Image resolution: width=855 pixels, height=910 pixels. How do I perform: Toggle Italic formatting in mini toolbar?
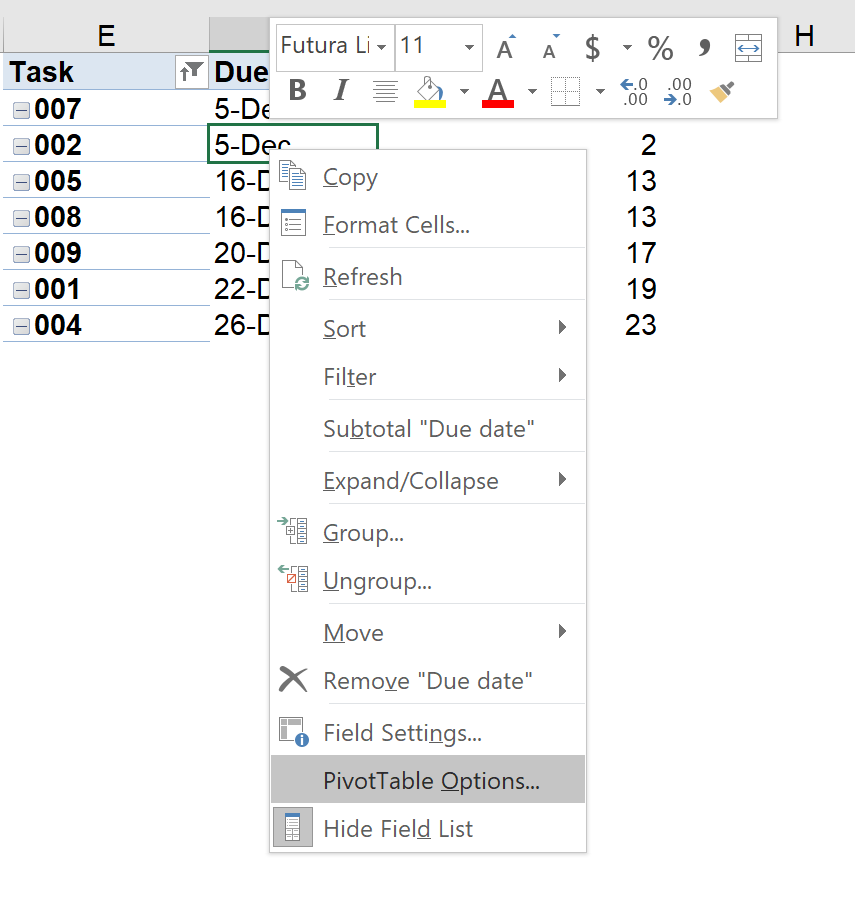coord(340,92)
